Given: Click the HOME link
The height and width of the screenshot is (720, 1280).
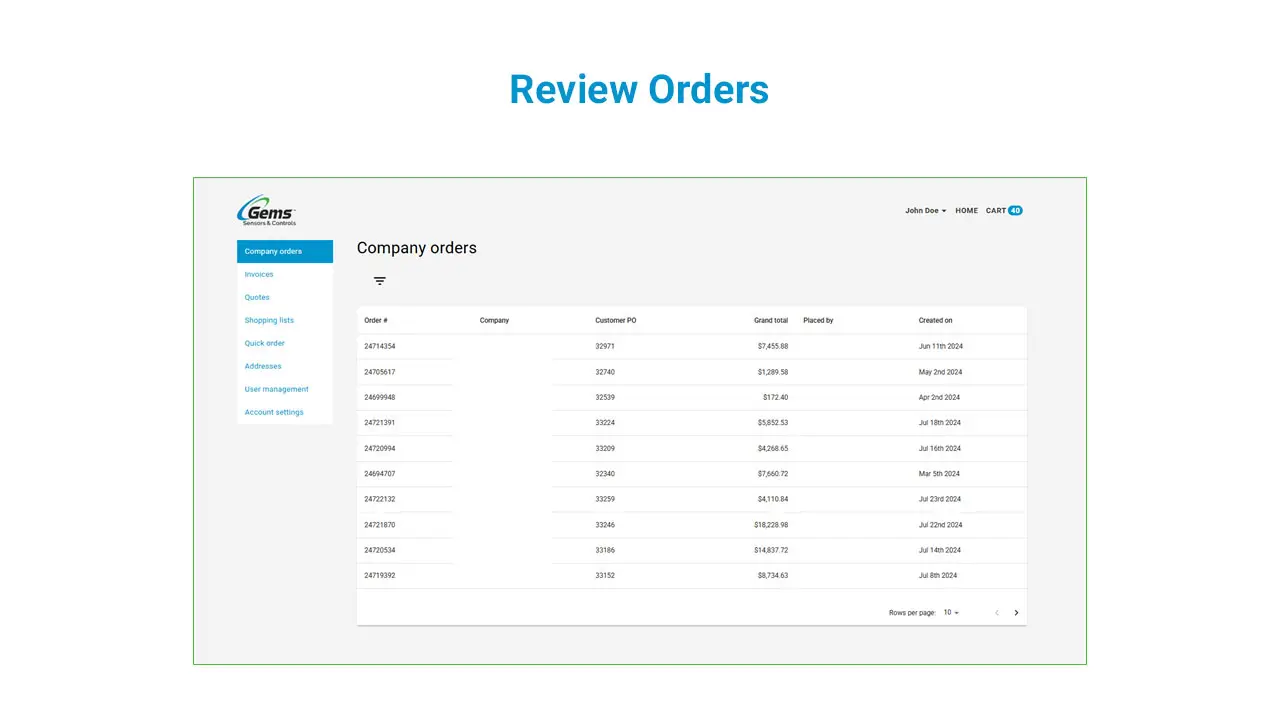Looking at the screenshot, I should point(966,211).
